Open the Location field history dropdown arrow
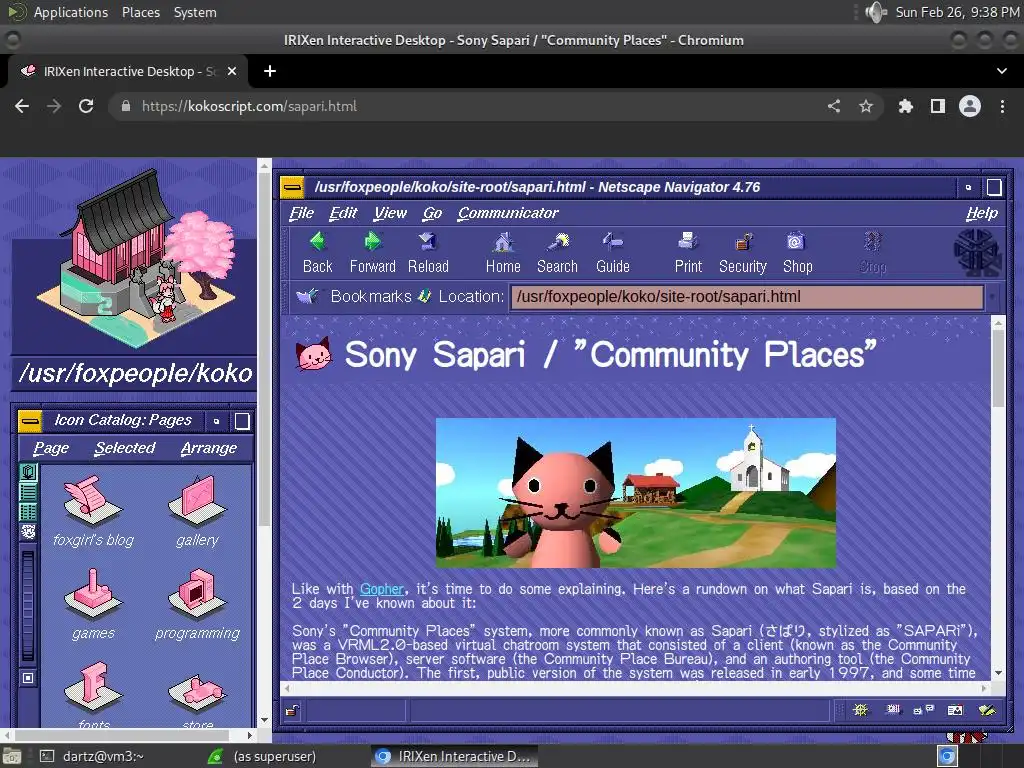Screen dimensions: 1024x768 tap(992, 297)
